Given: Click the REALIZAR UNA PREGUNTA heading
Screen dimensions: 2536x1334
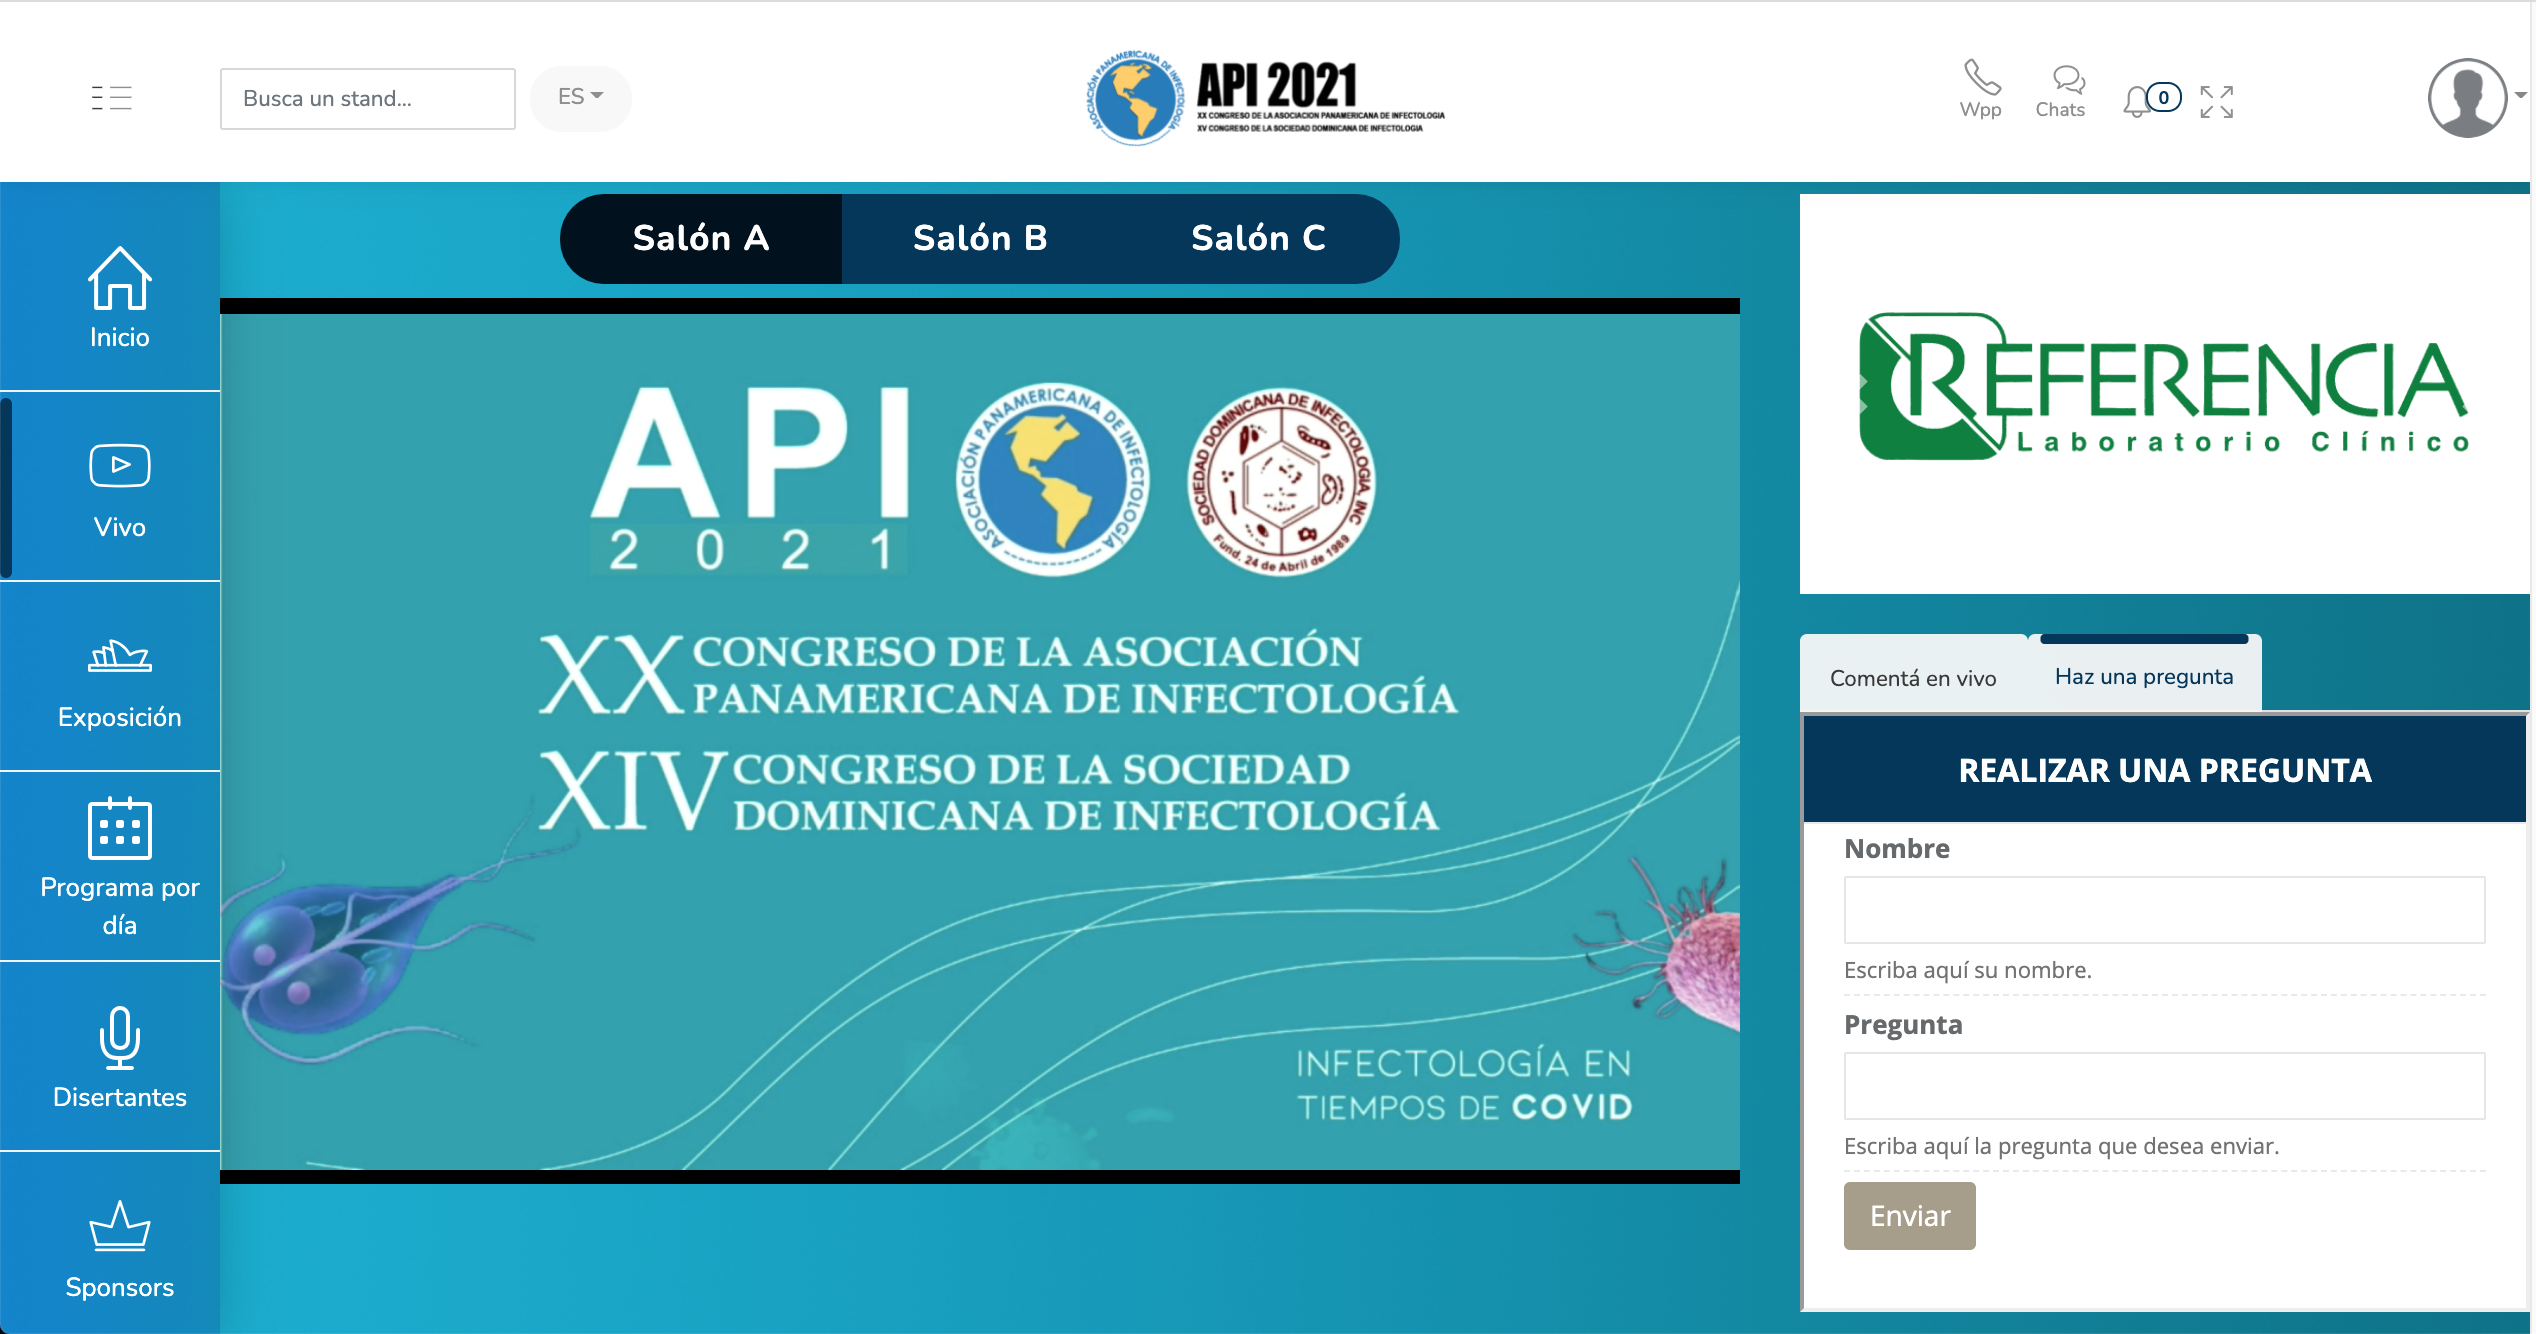Looking at the screenshot, I should pyautogui.click(x=2164, y=770).
